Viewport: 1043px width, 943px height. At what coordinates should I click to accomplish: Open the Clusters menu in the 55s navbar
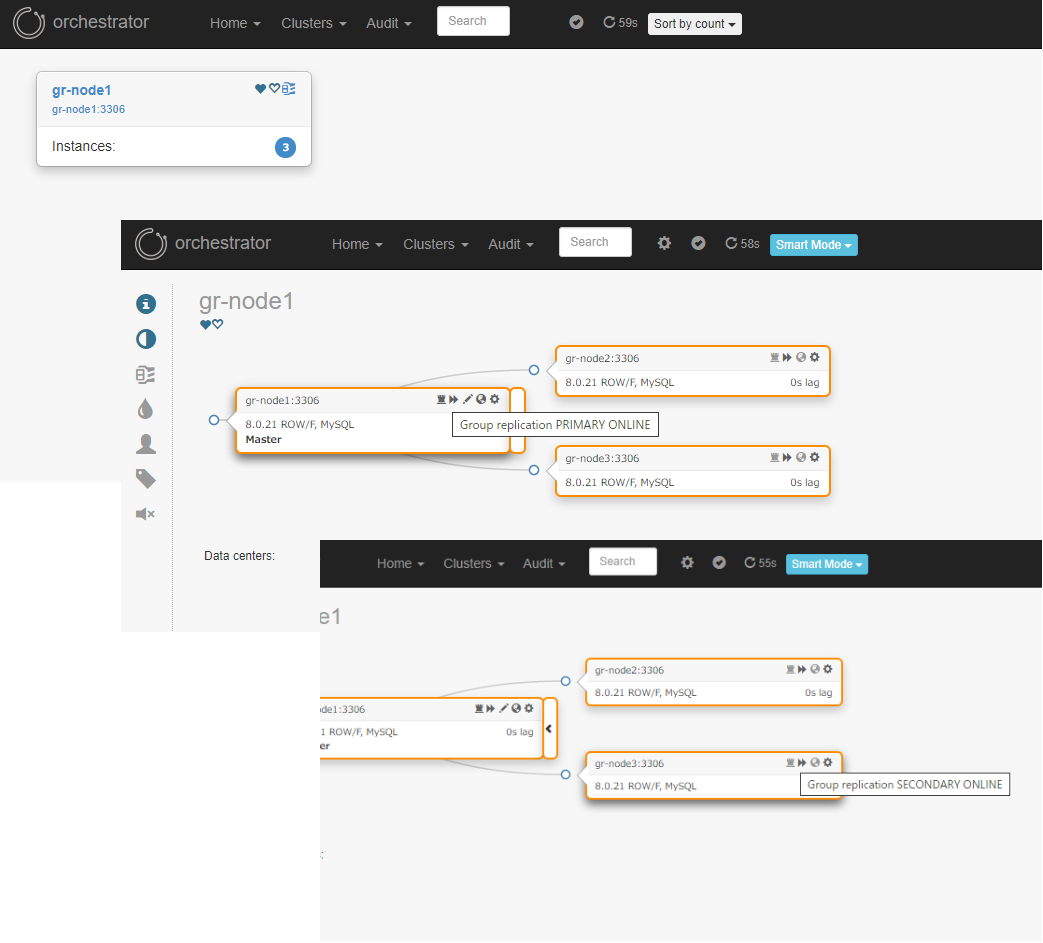(x=474, y=563)
